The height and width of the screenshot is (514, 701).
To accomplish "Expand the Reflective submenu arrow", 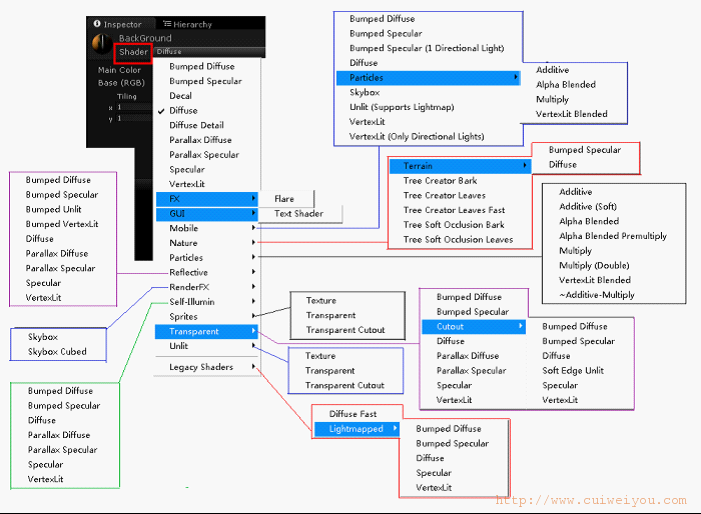I will (253, 272).
